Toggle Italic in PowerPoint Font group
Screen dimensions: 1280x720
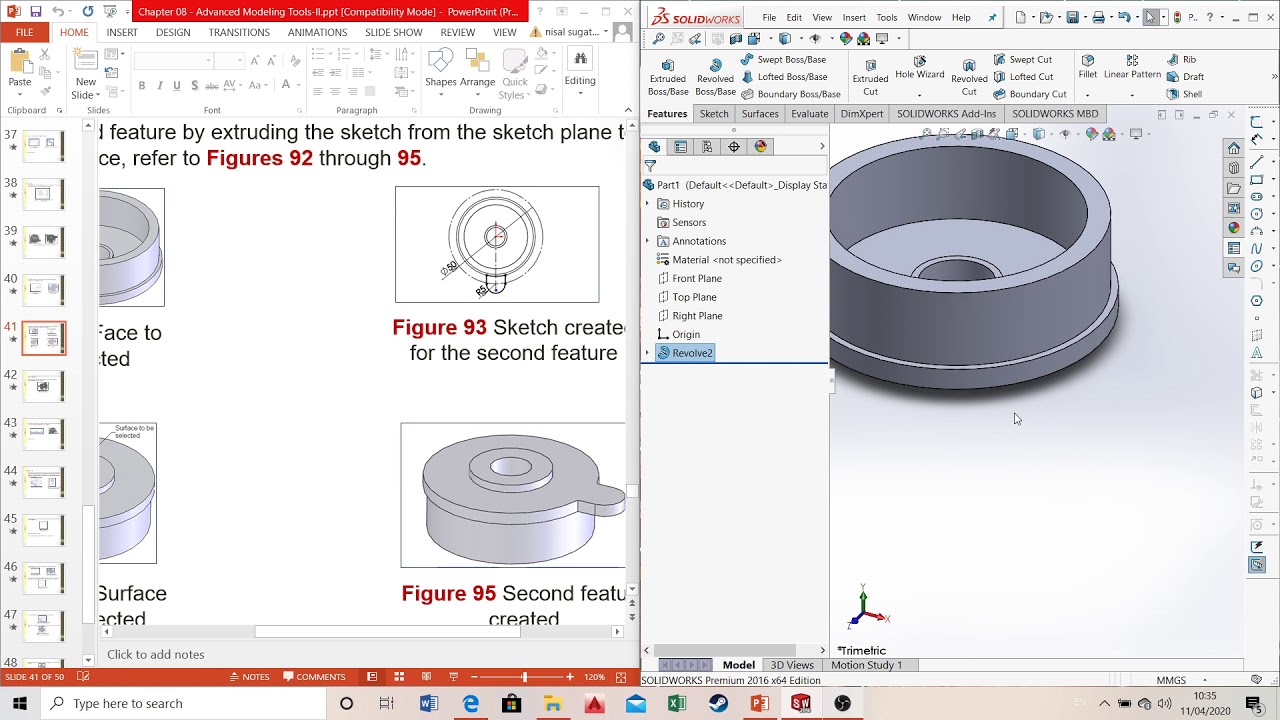tap(160, 86)
